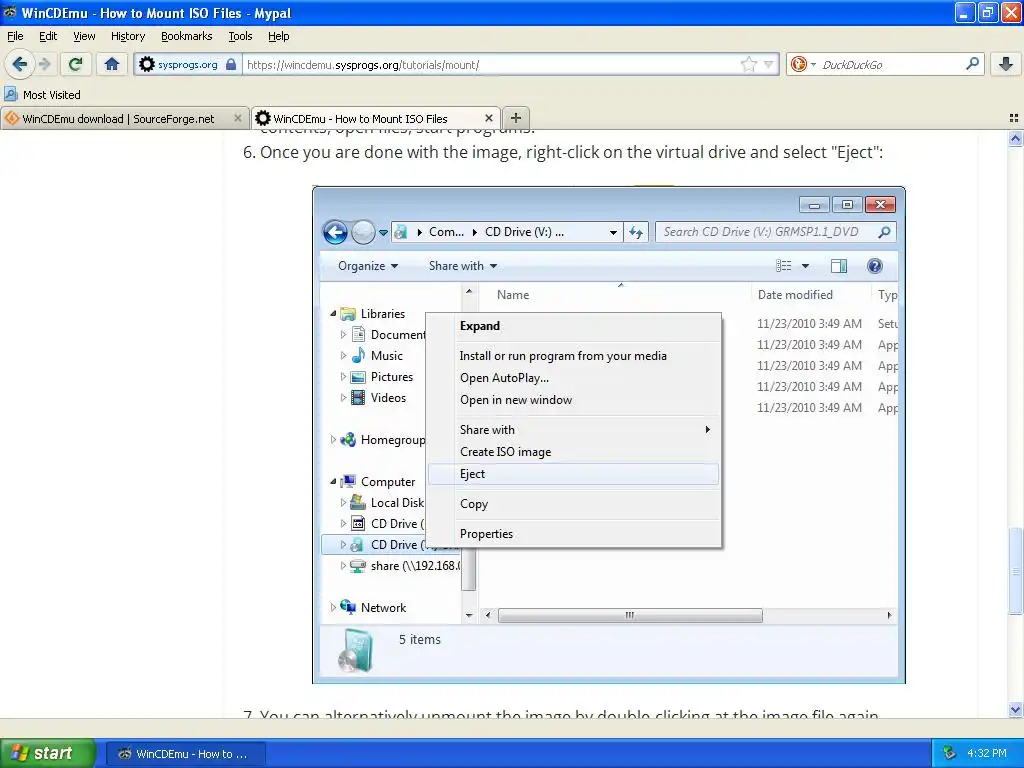Screen dimensions: 1024x768
Task: Click the Network icon in the pictured tree
Action: click(x=348, y=607)
